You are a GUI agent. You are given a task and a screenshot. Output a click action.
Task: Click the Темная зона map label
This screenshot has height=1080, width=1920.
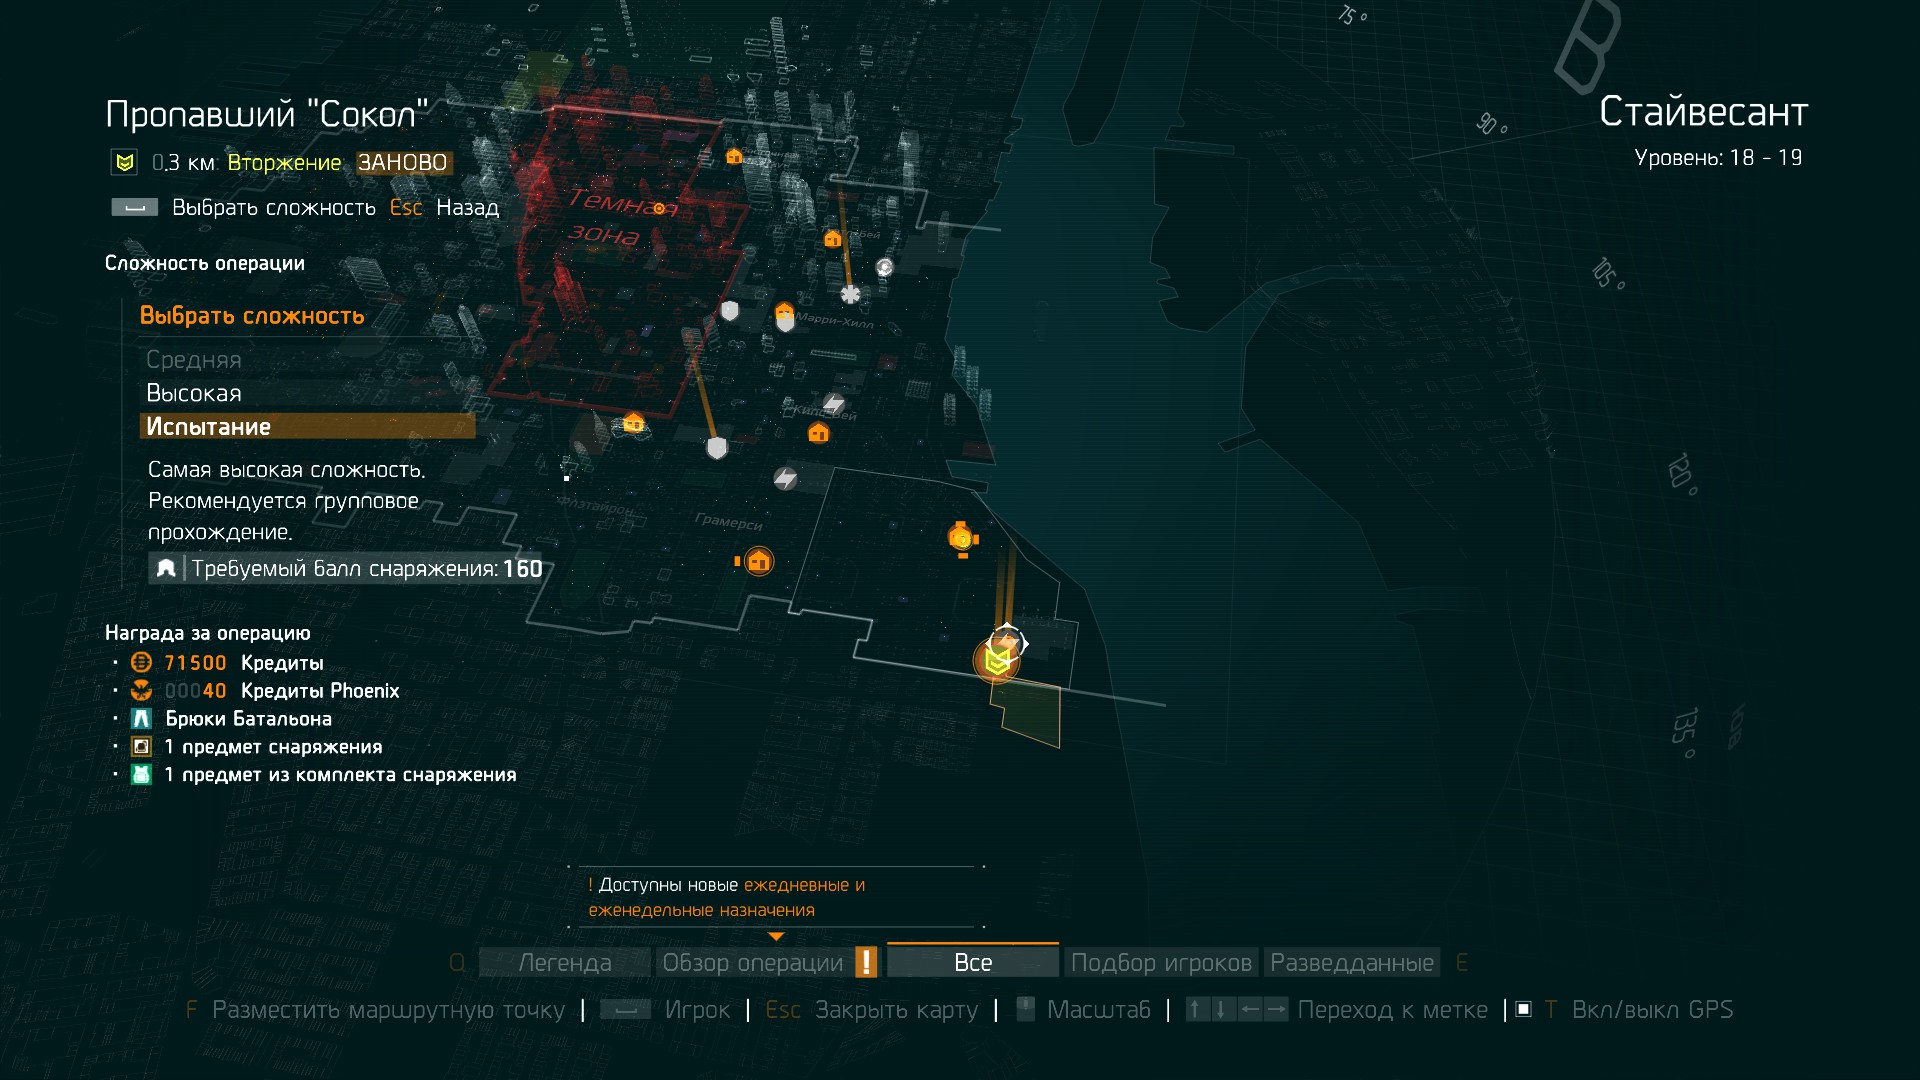point(621,217)
